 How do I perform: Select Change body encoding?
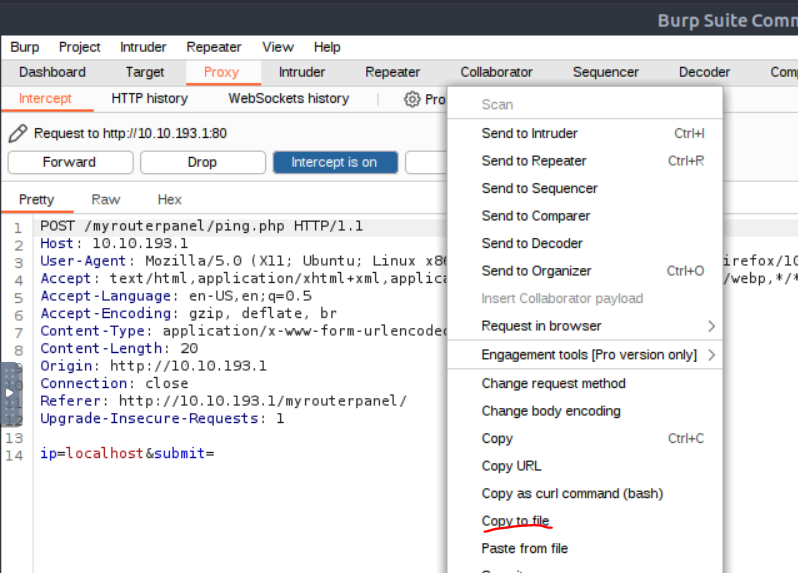[585, 411]
